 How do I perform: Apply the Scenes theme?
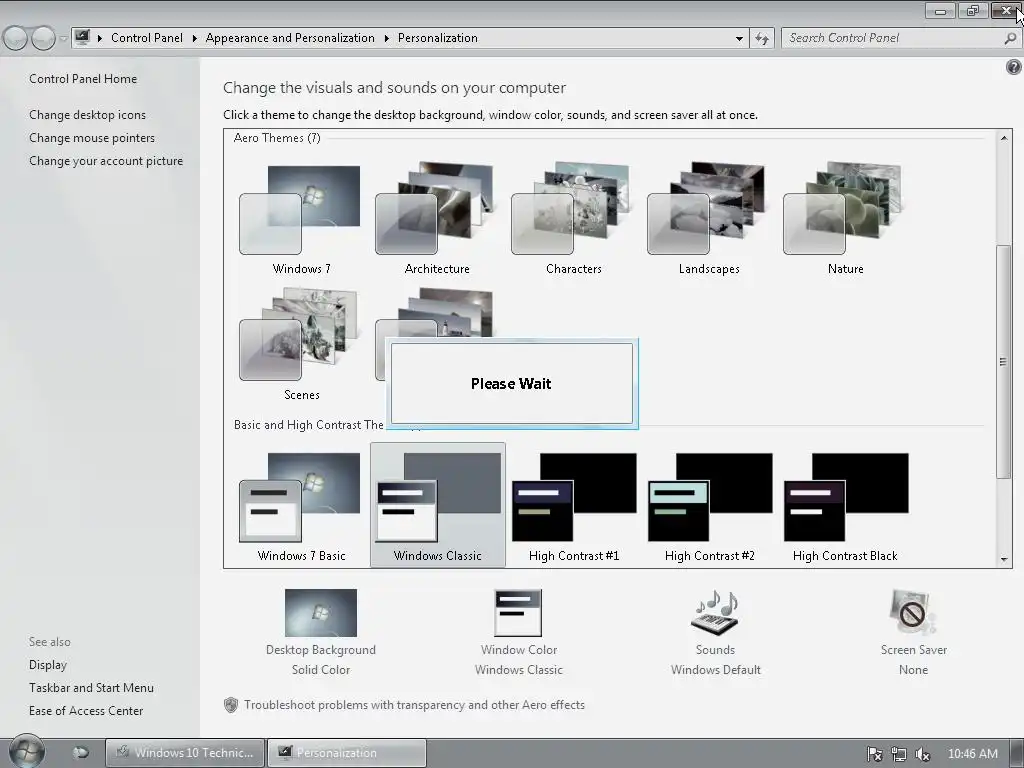point(300,344)
